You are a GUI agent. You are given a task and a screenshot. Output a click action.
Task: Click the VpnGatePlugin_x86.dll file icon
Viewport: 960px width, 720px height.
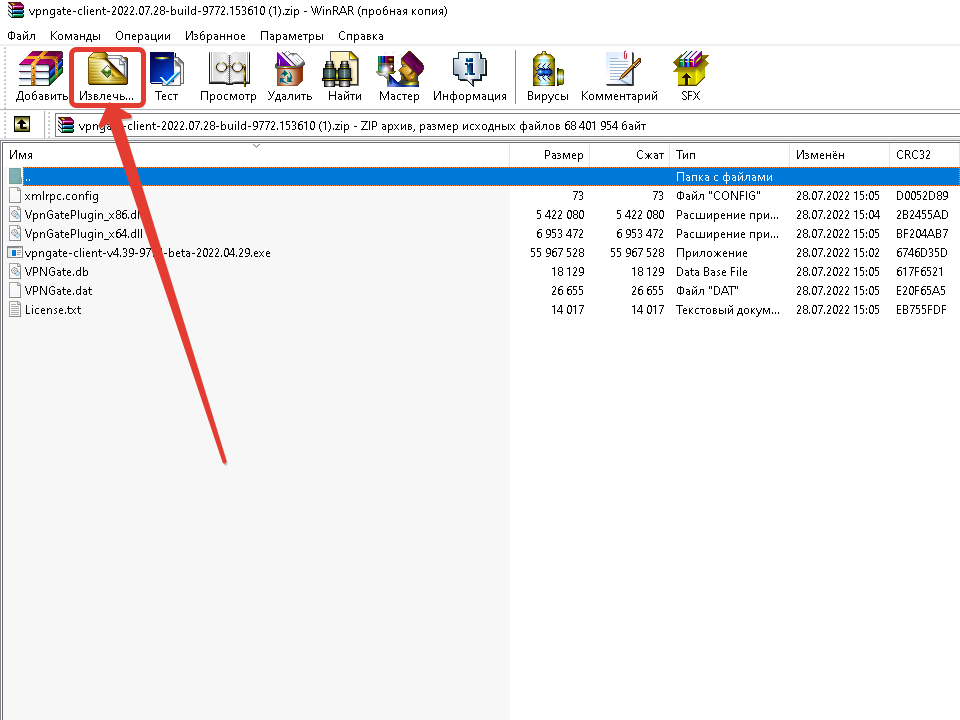[15, 214]
